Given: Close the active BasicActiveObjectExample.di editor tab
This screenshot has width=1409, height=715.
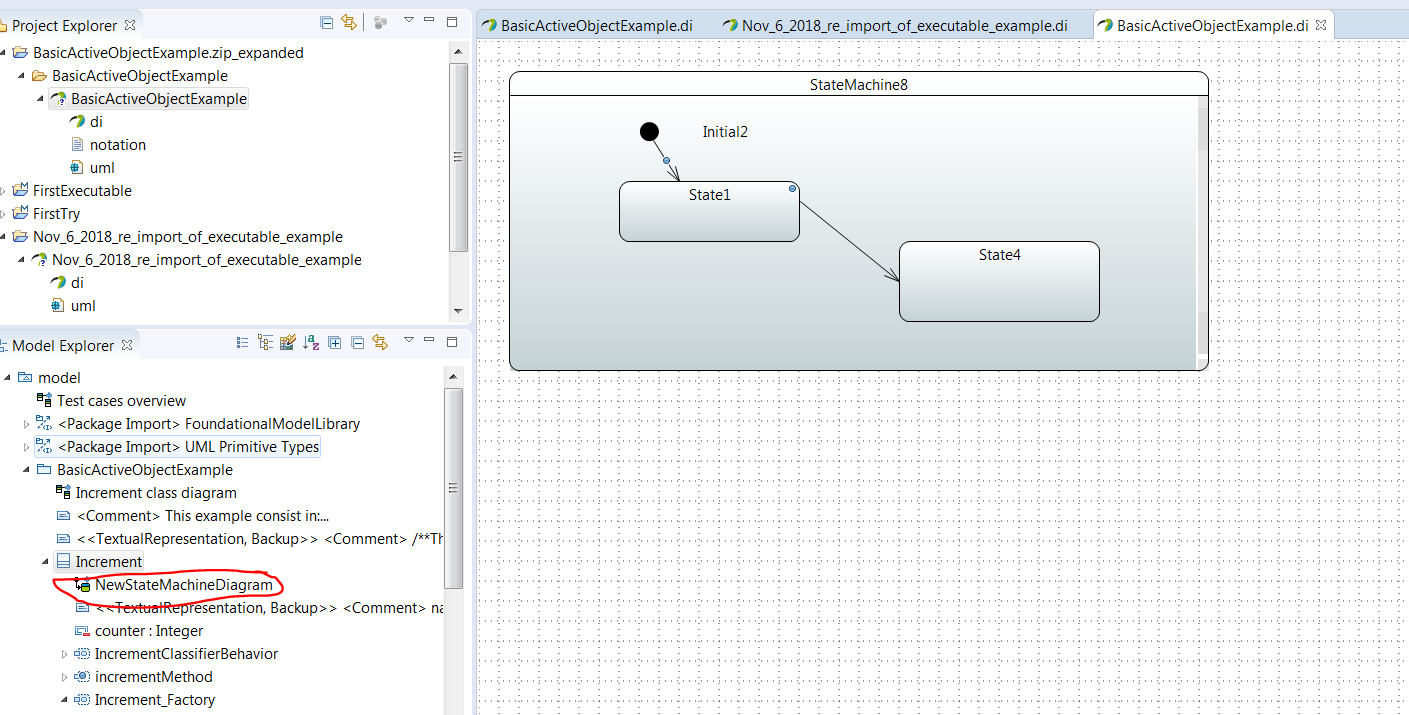Looking at the screenshot, I should click(x=1322, y=24).
